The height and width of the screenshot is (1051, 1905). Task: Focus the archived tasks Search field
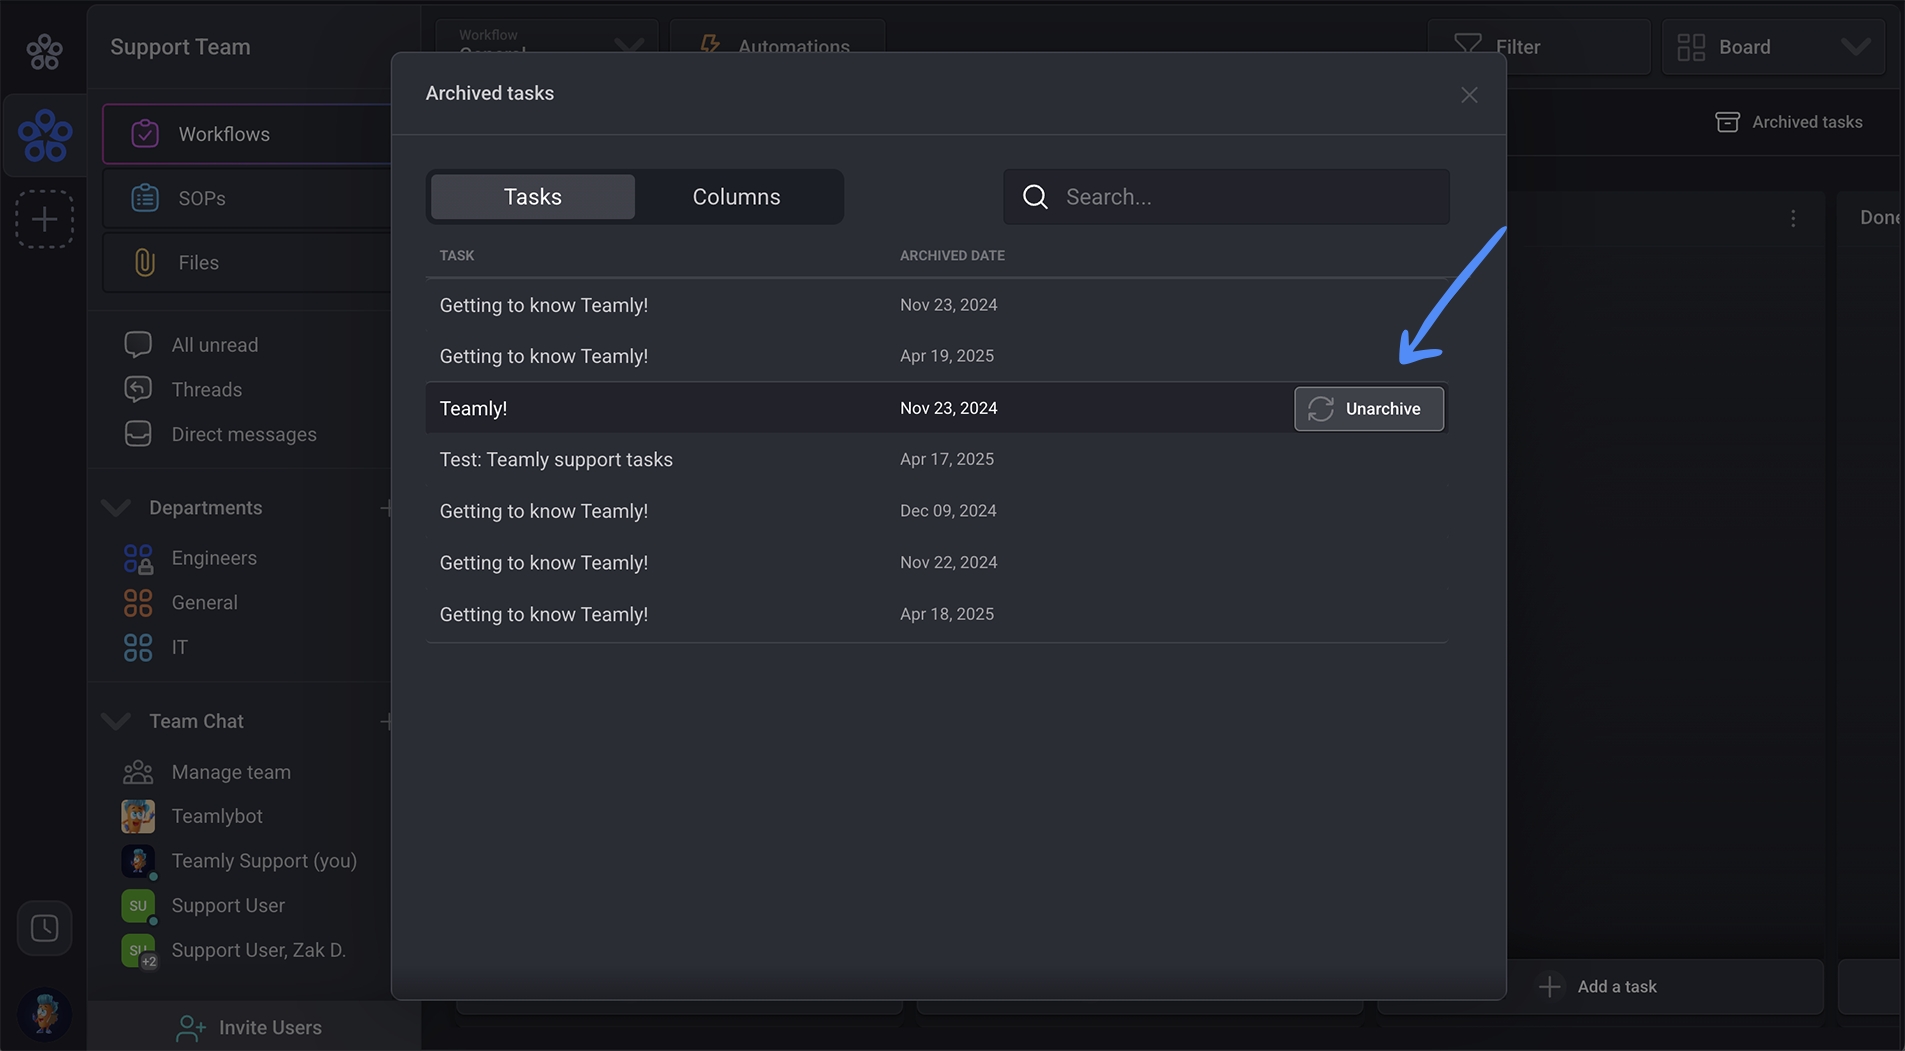1226,197
